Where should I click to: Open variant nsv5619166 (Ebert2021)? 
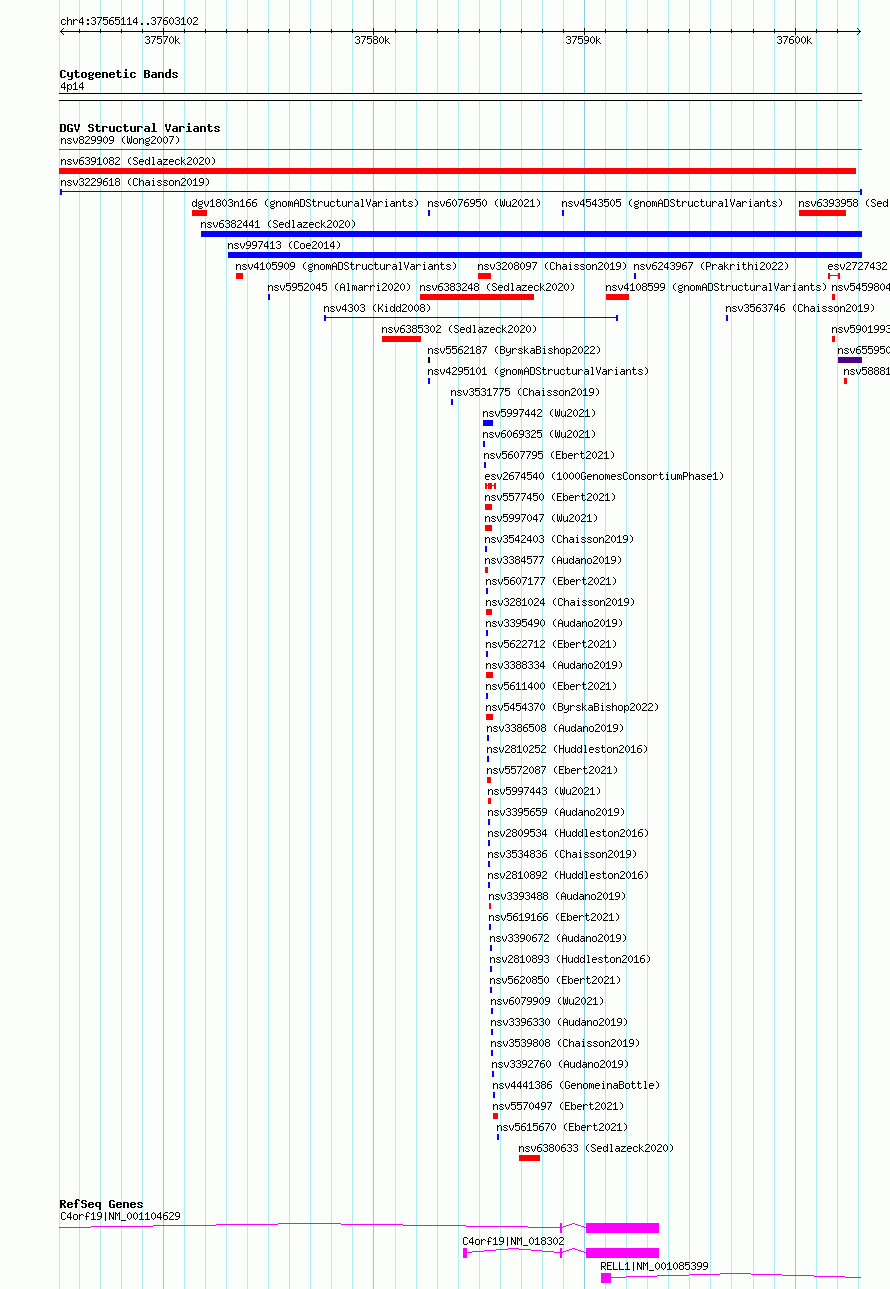click(555, 917)
